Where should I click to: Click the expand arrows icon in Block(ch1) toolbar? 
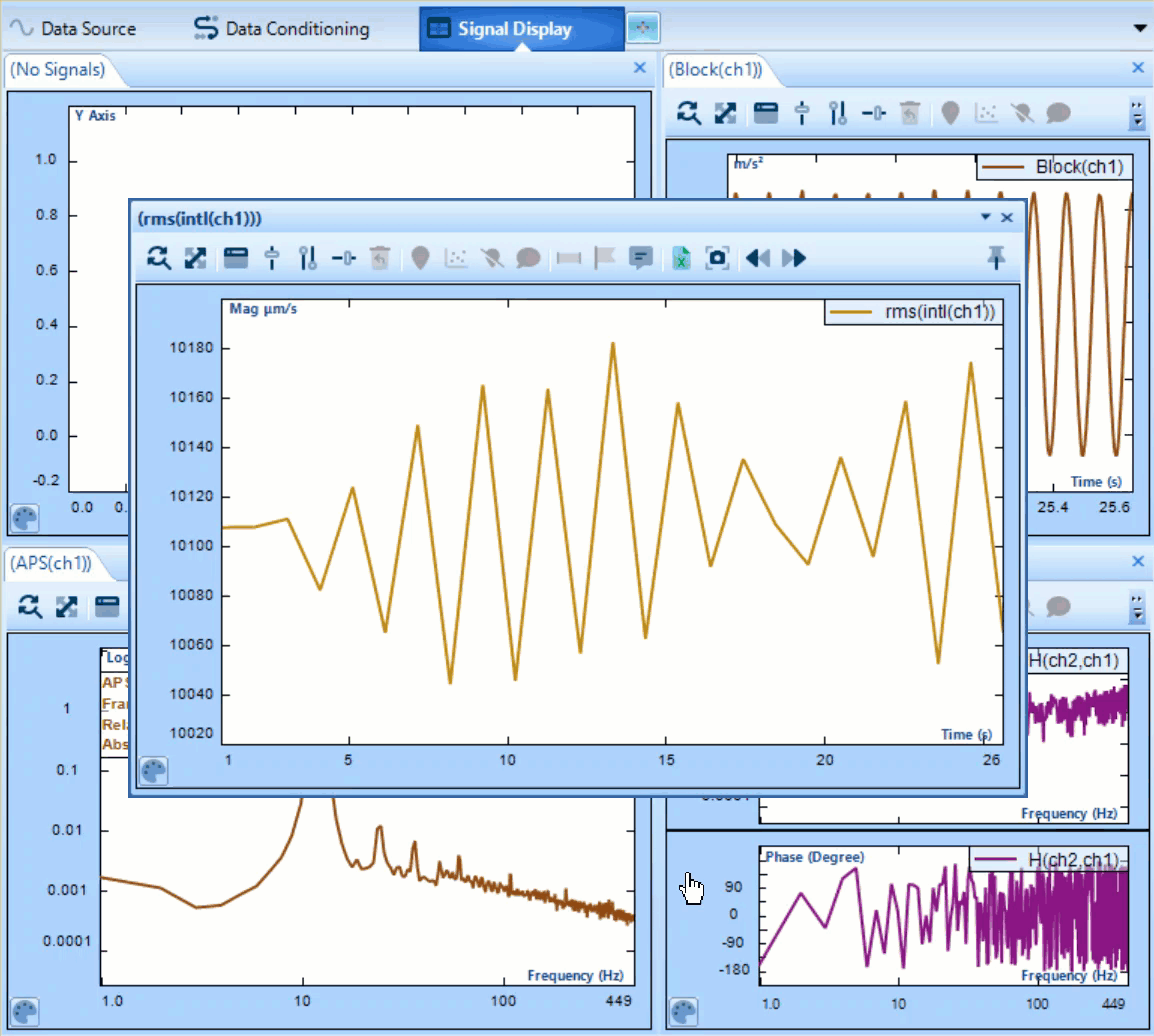point(725,113)
